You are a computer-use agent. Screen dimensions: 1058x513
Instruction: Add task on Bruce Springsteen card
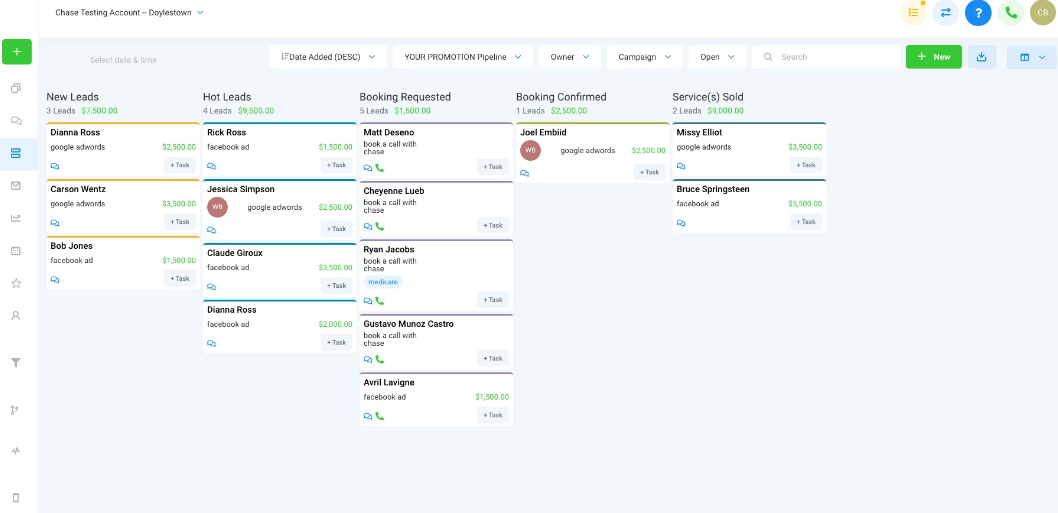point(806,221)
